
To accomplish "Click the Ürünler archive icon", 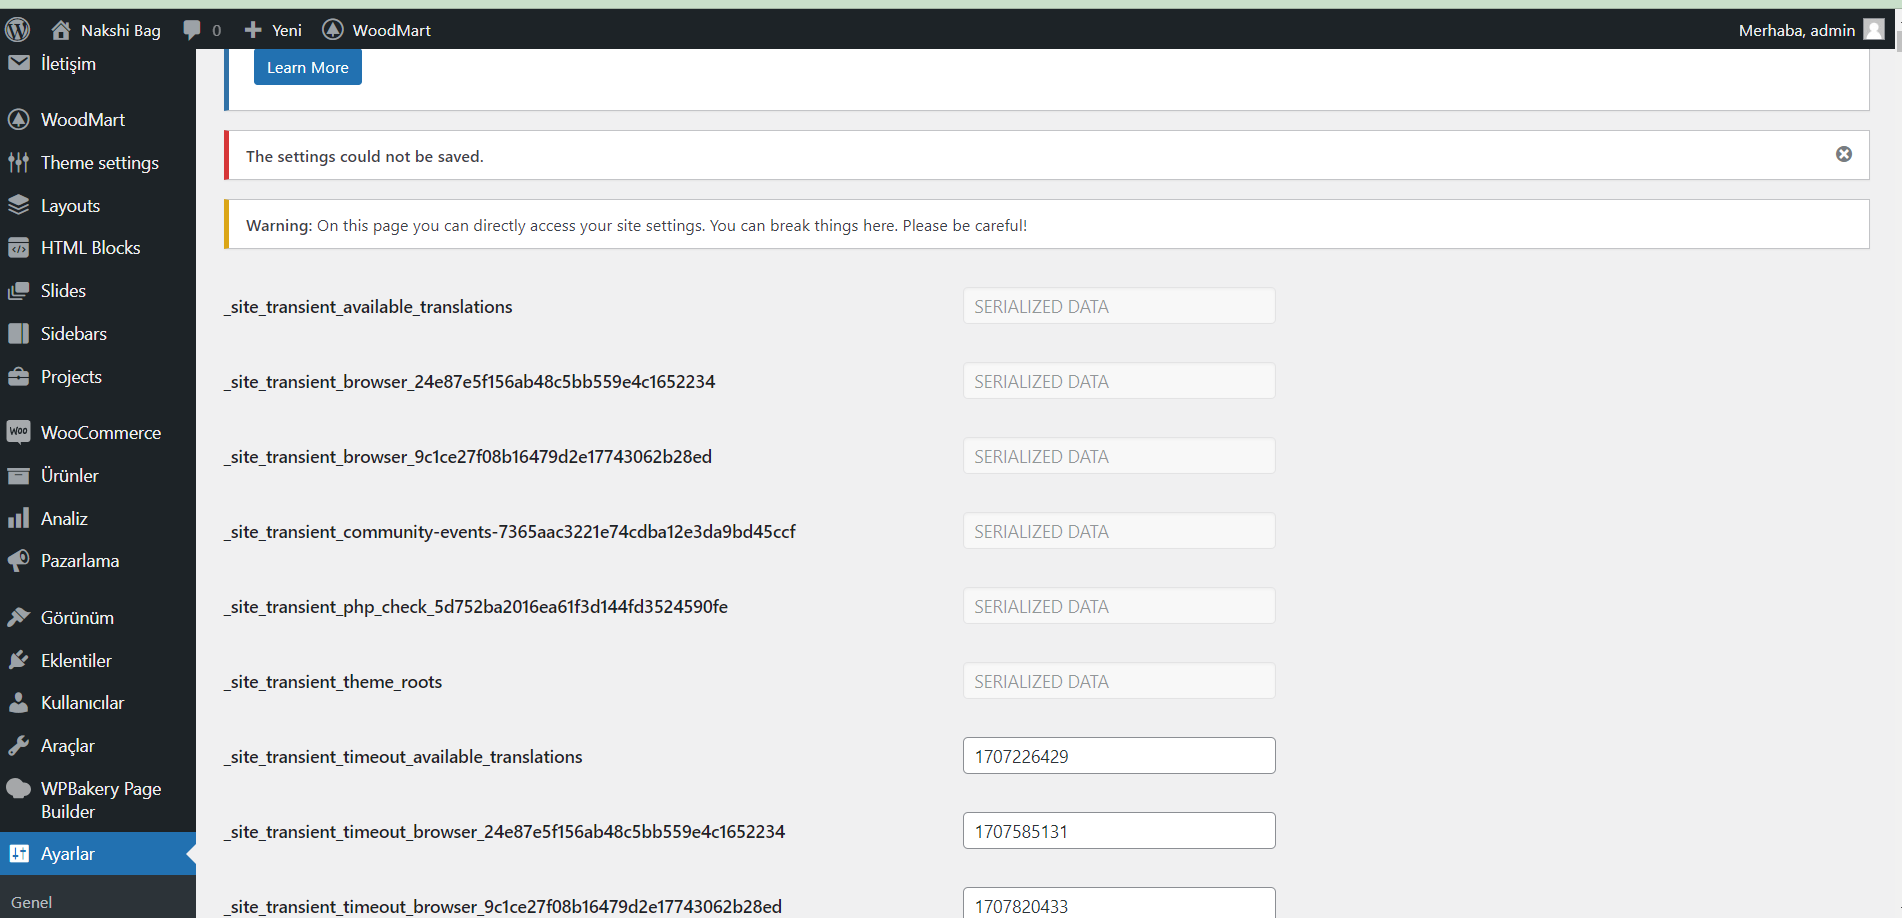I will pyautogui.click(x=19, y=476).
